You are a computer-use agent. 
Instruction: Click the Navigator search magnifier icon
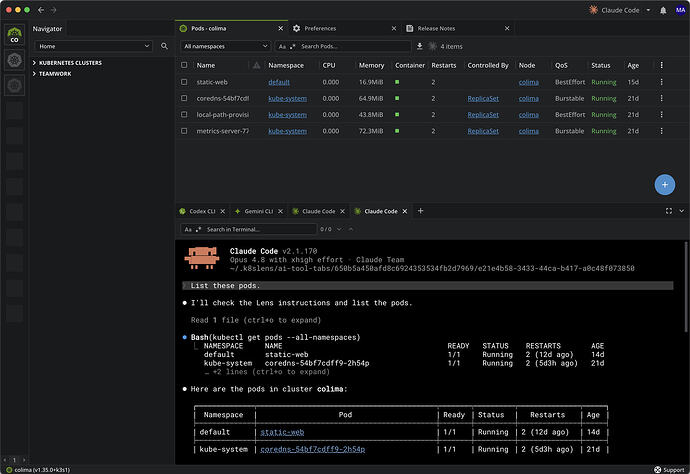[x=164, y=46]
